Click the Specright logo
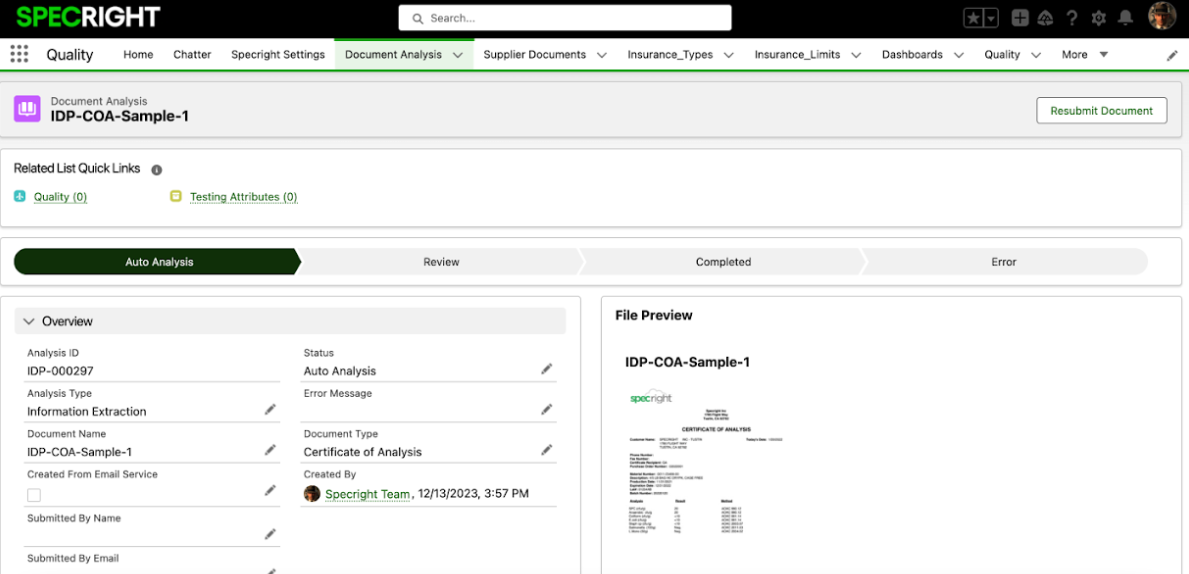This screenshot has width=1189, height=574. pos(88,17)
